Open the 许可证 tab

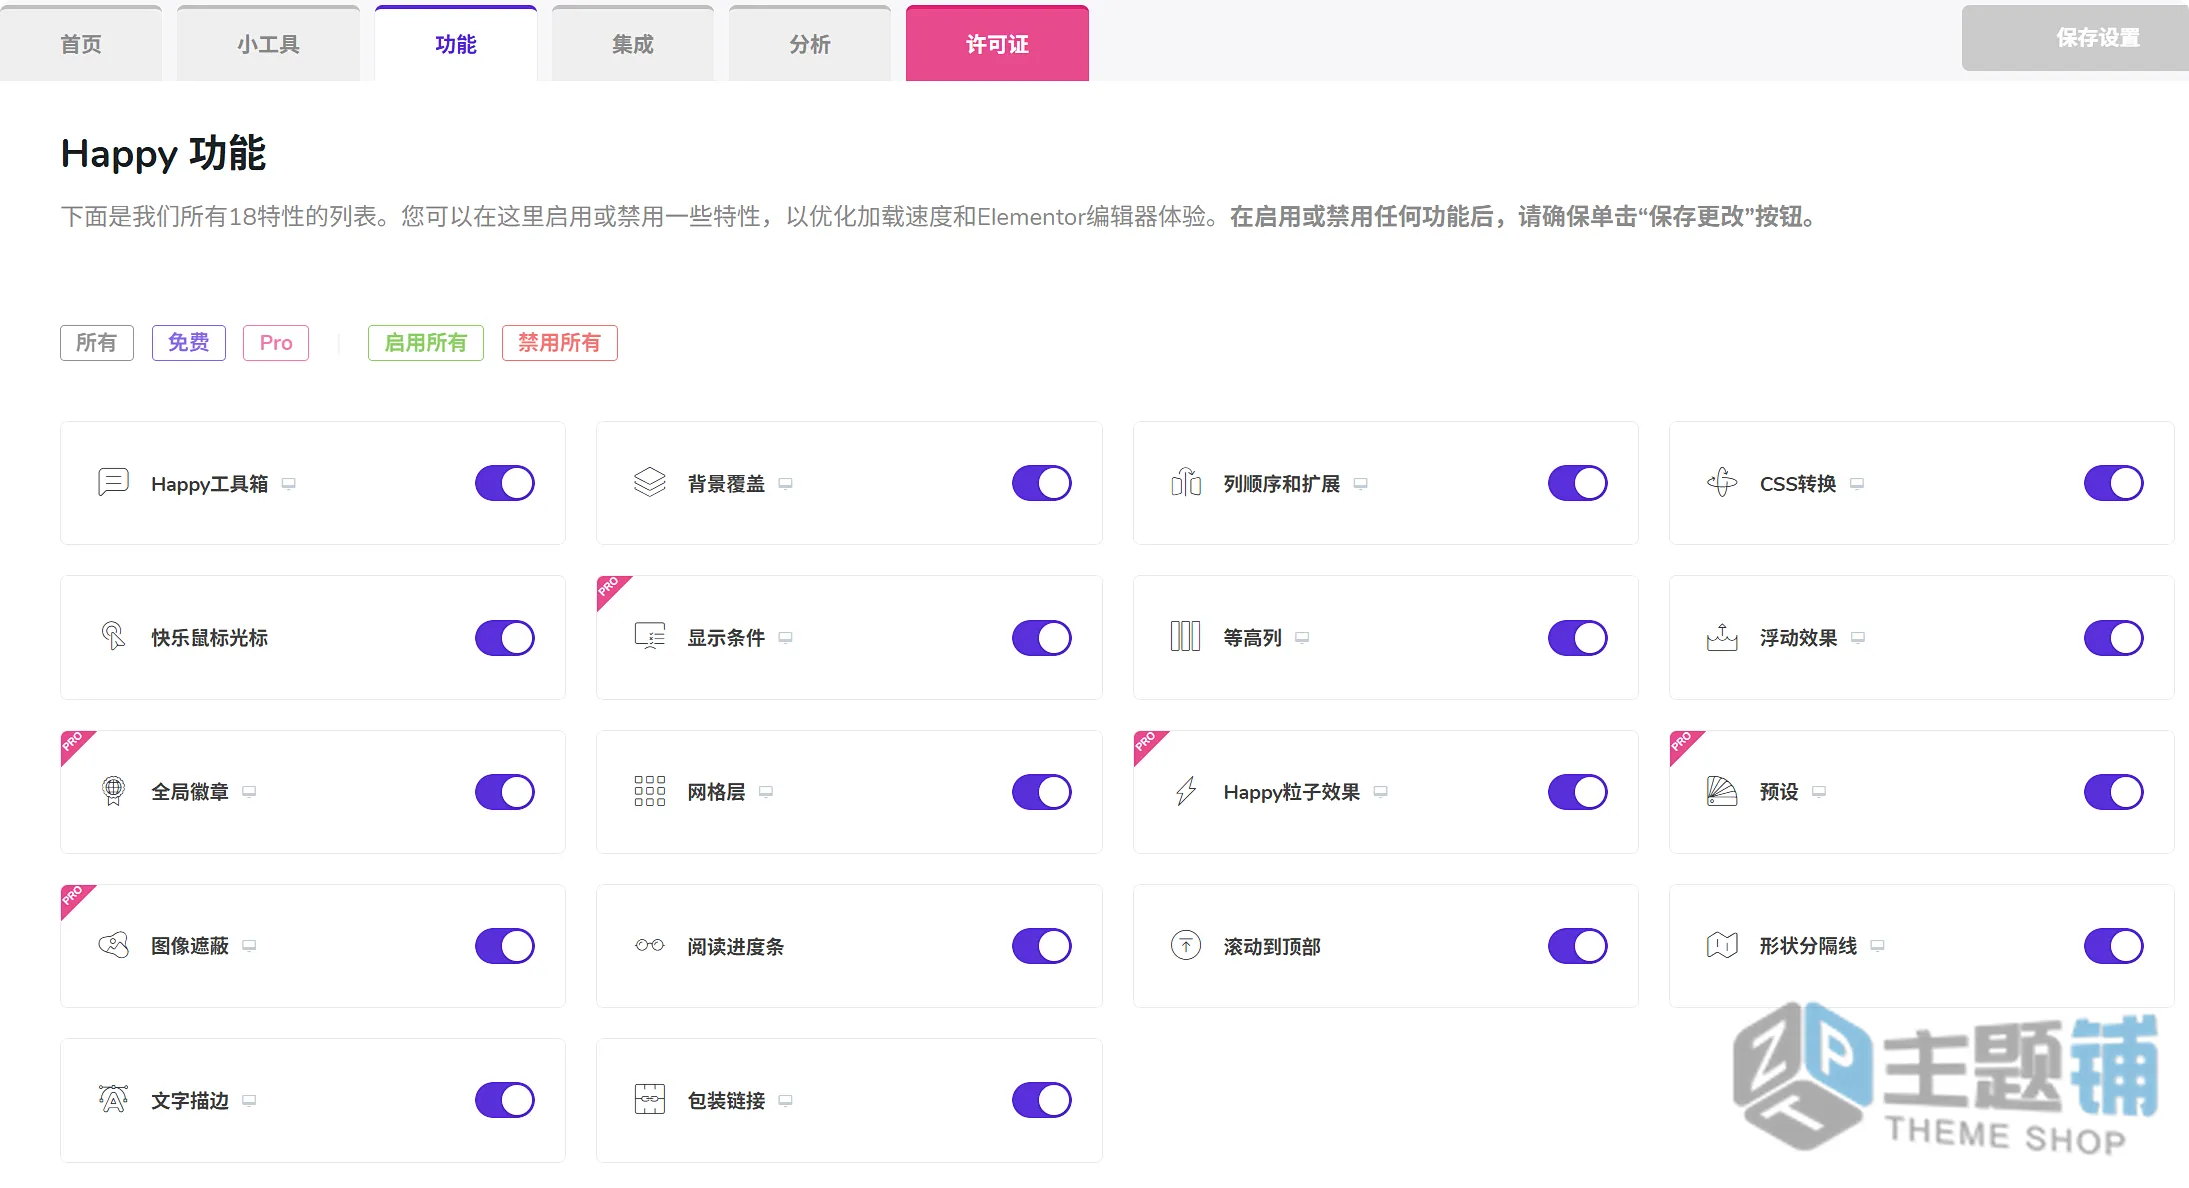click(x=997, y=43)
